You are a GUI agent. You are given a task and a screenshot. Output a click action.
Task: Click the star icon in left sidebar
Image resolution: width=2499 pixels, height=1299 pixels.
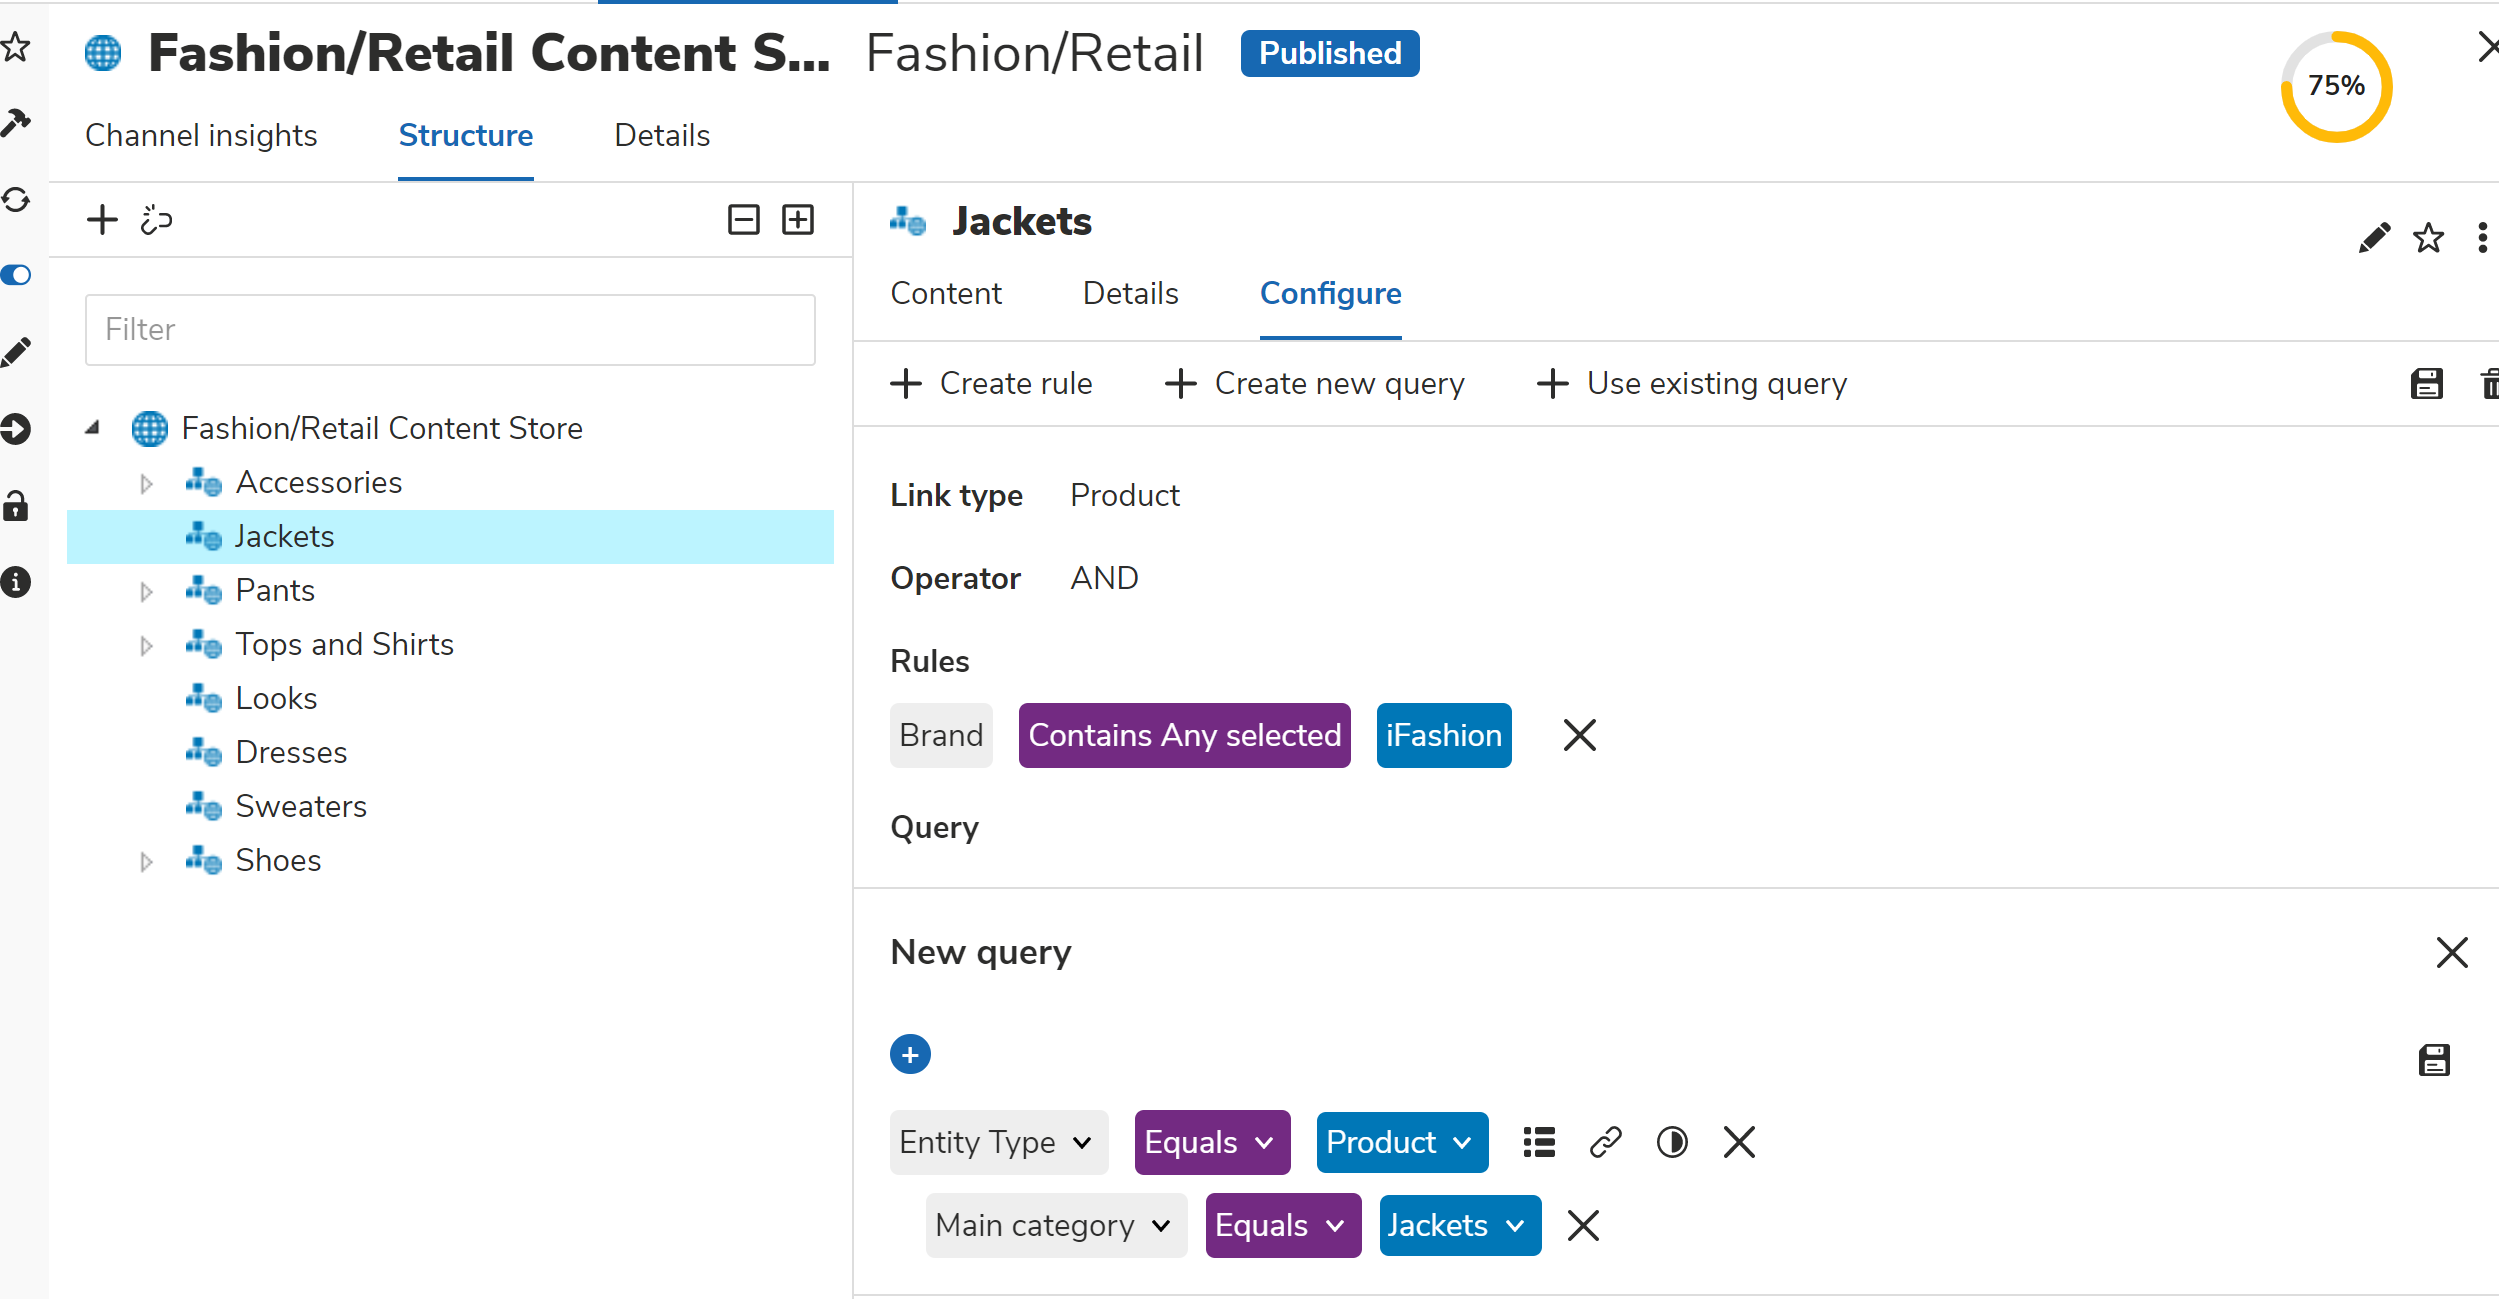[x=15, y=47]
